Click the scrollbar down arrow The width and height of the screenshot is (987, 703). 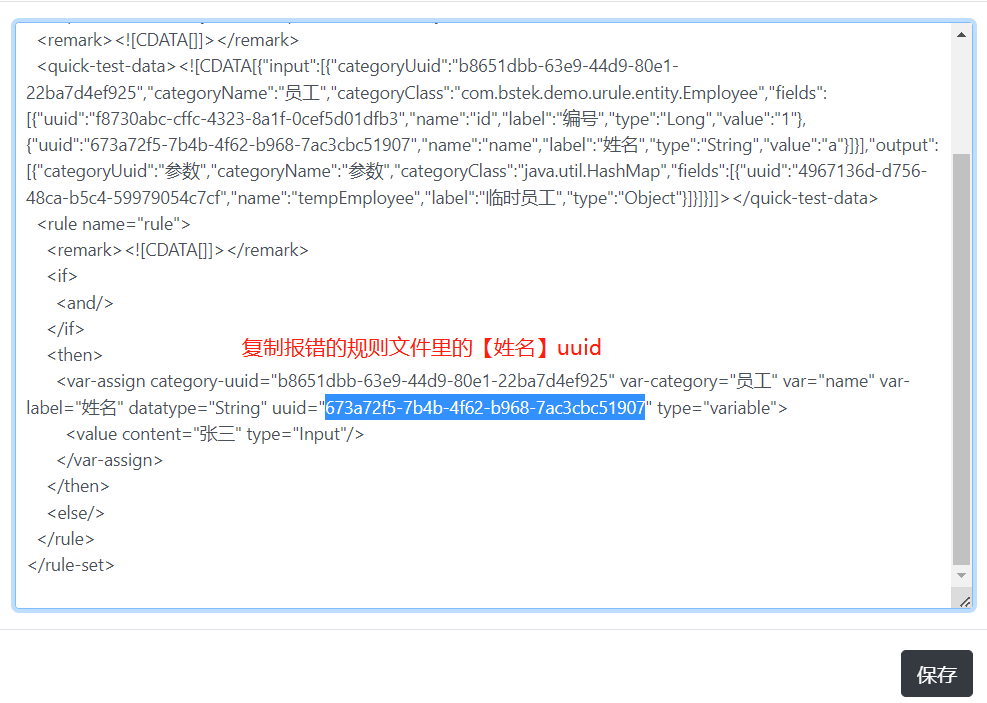coord(961,575)
